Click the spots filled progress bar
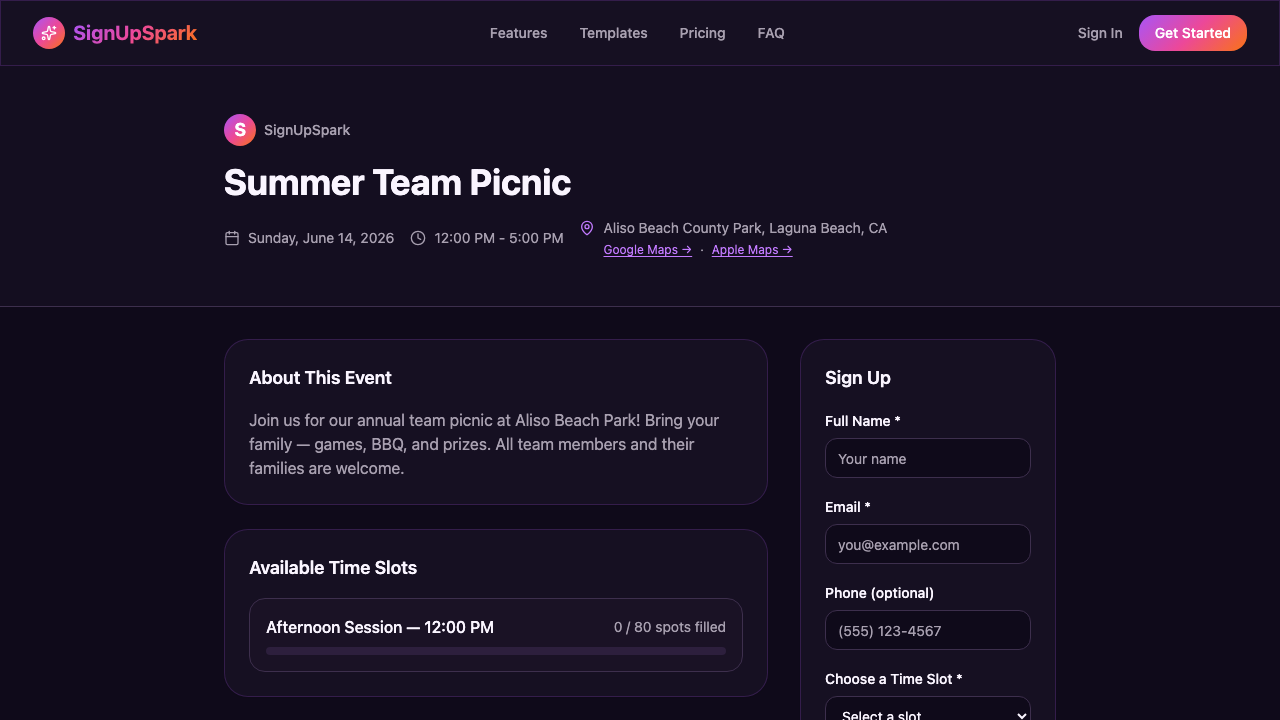This screenshot has width=1280, height=720. [495, 650]
